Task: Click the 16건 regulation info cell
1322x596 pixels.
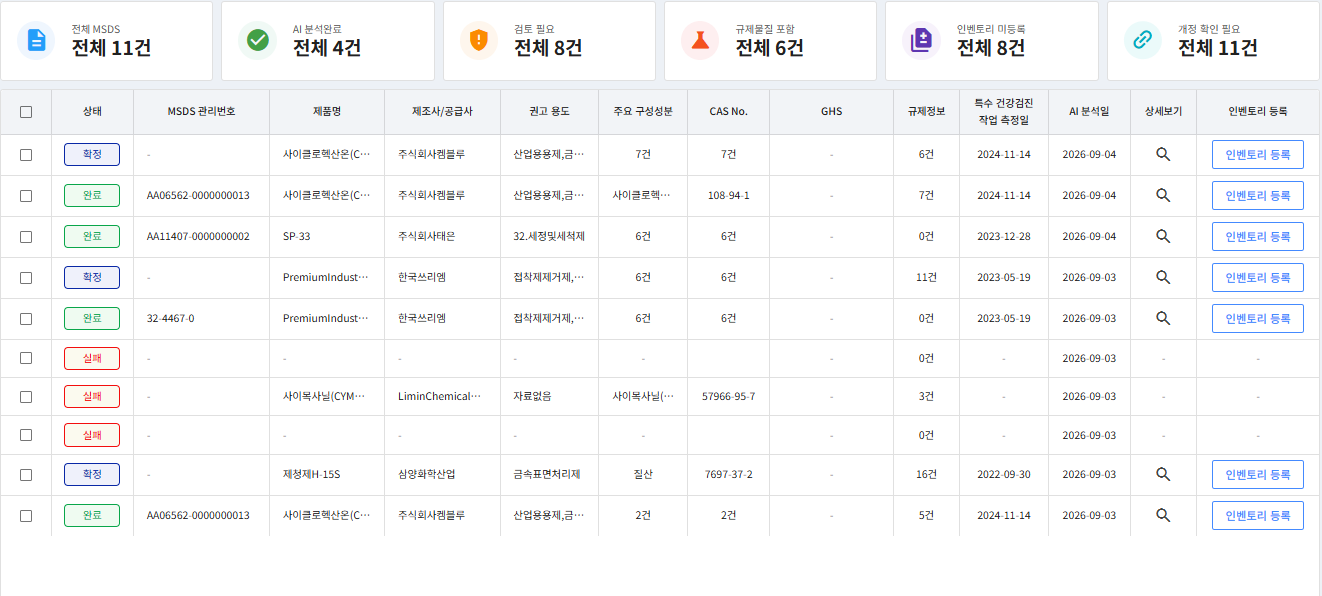Action: click(x=926, y=475)
